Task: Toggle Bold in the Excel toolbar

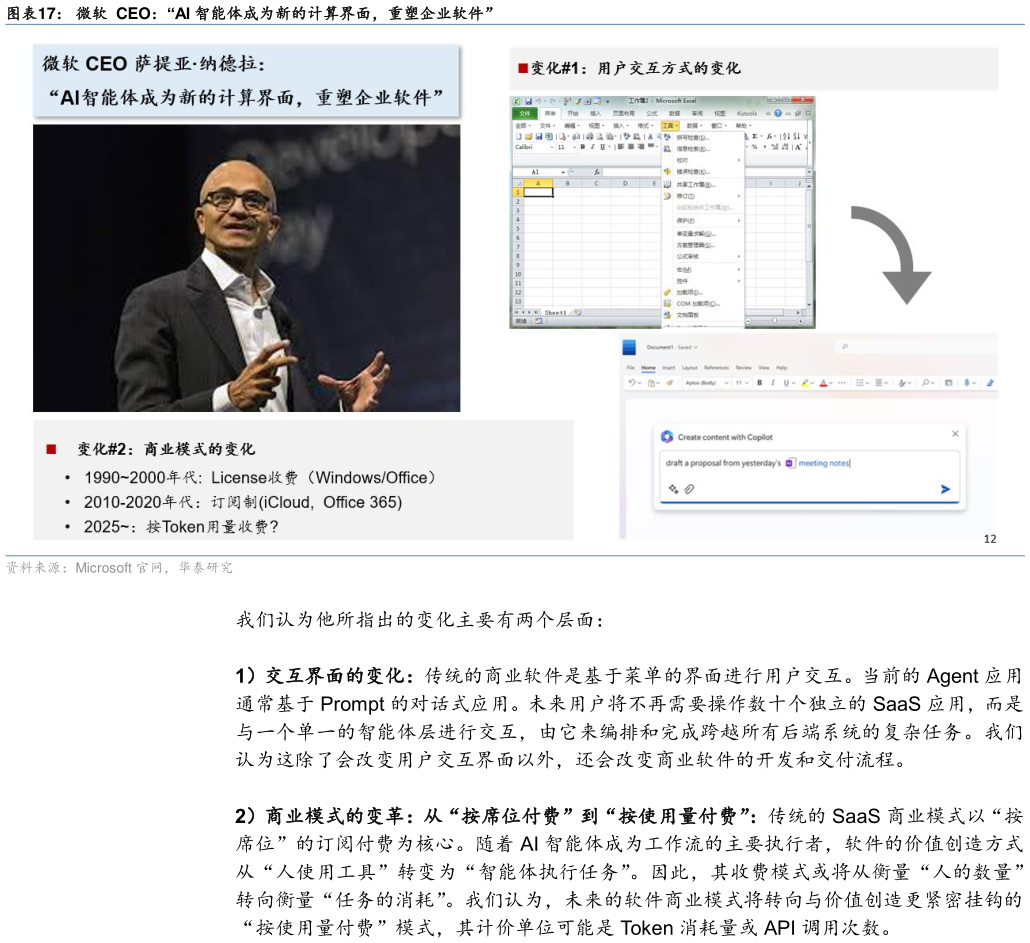Action: [582, 147]
